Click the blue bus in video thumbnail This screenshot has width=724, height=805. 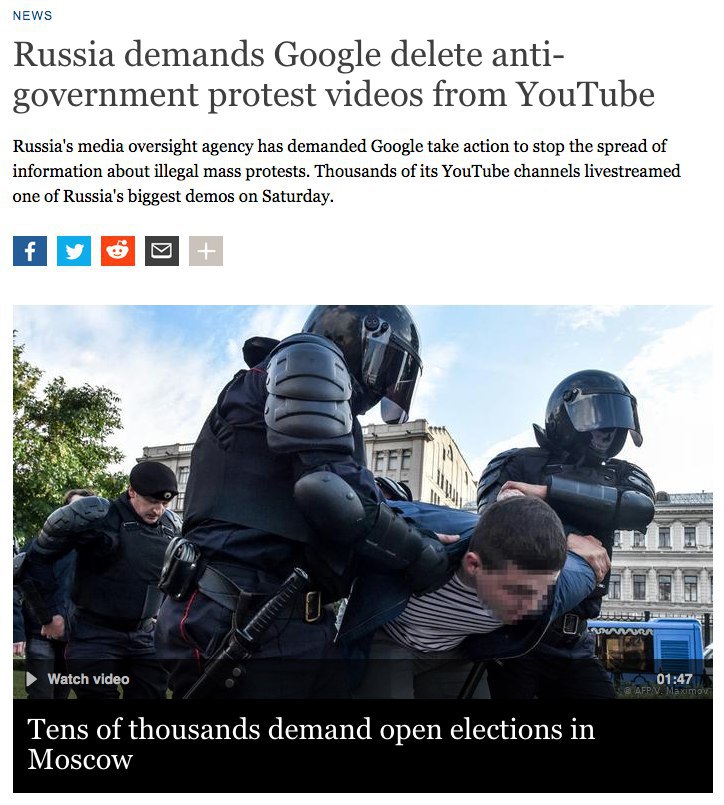coord(649,645)
